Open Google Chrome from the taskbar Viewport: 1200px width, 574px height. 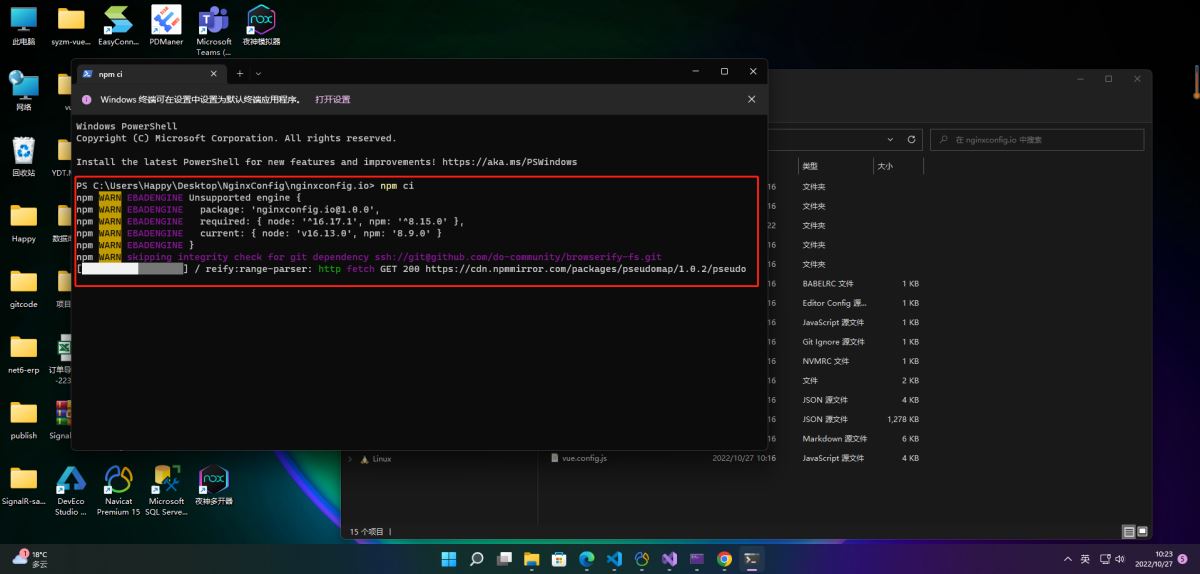coord(724,559)
